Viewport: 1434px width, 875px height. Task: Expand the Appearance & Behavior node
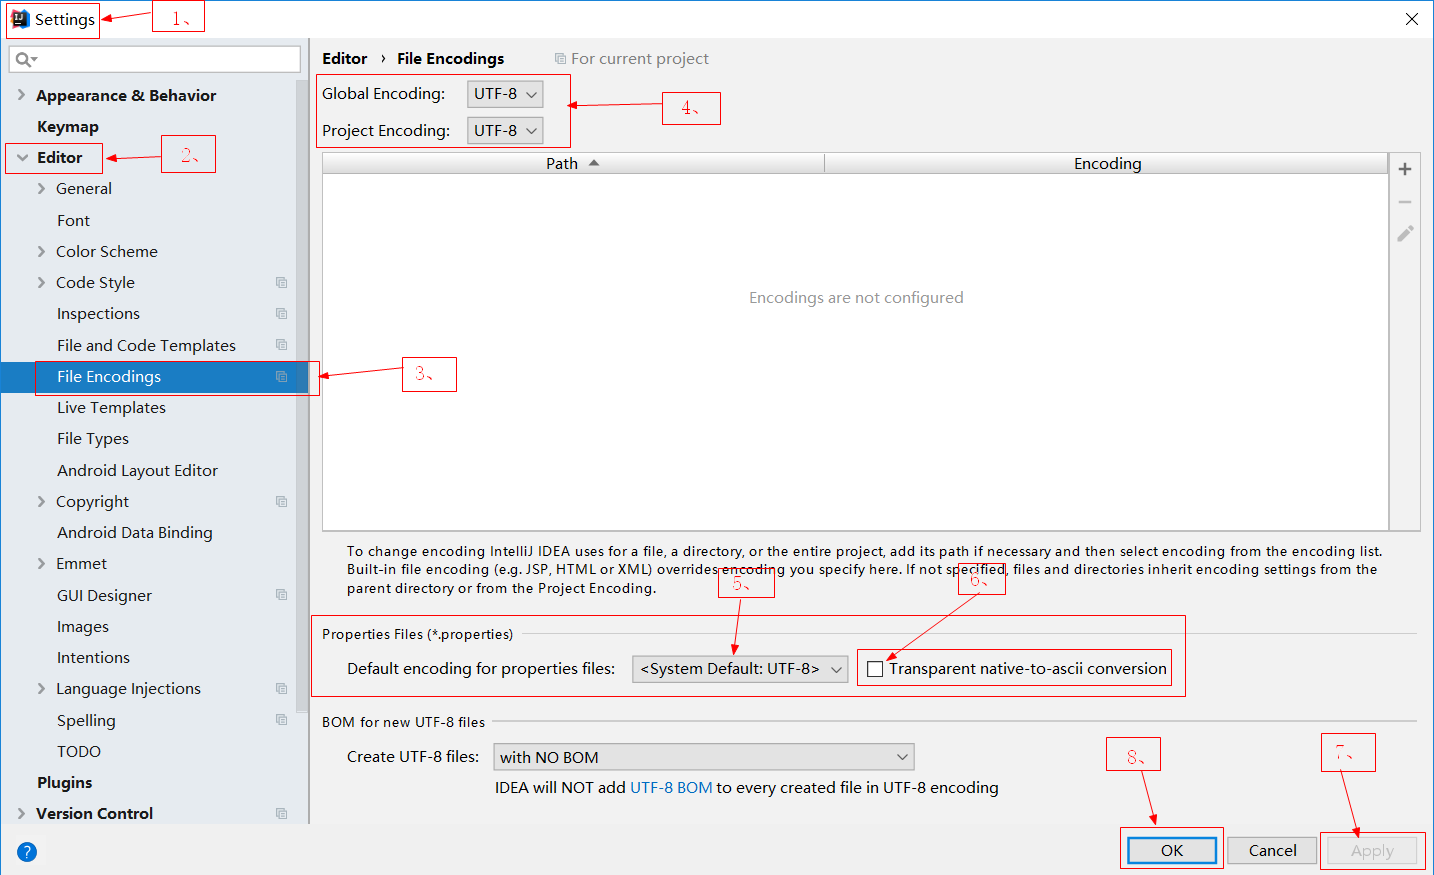[21, 95]
